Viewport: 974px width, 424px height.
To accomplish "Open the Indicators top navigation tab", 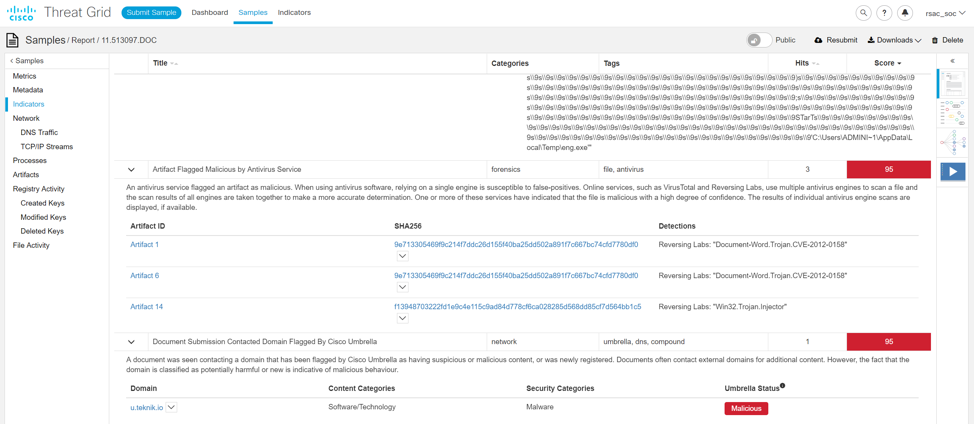I will [294, 13].
